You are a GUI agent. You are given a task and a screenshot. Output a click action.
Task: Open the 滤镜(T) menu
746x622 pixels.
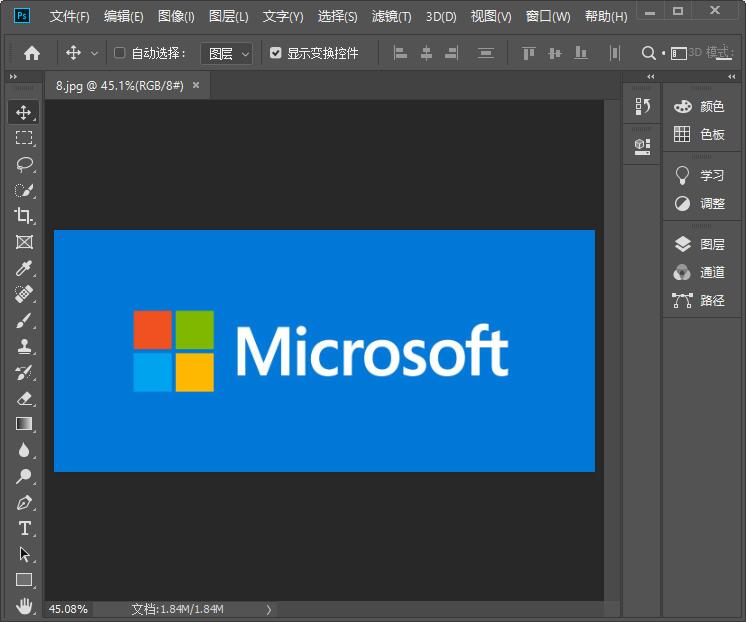pyautogui.click(x=391, y=17)
